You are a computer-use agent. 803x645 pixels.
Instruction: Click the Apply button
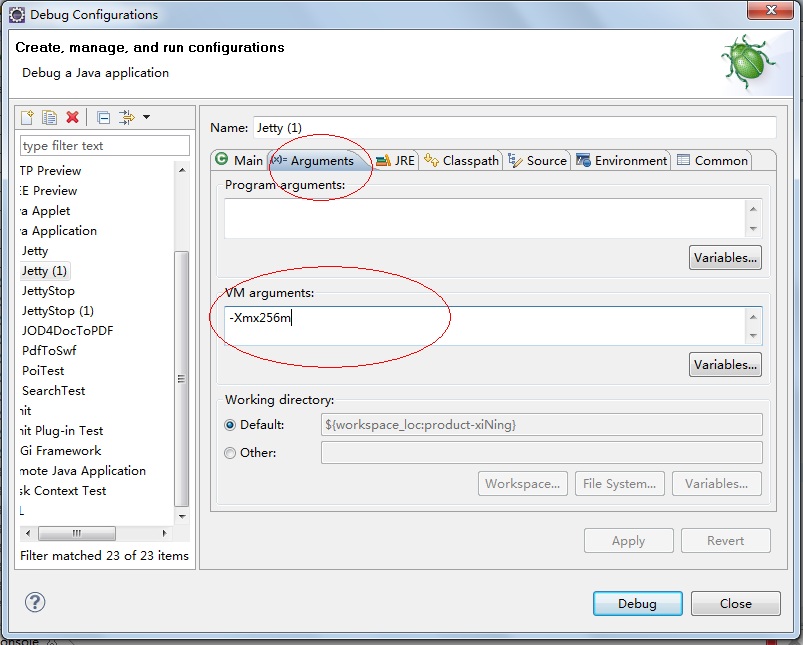pyautogui.click(x=628, y=540)
